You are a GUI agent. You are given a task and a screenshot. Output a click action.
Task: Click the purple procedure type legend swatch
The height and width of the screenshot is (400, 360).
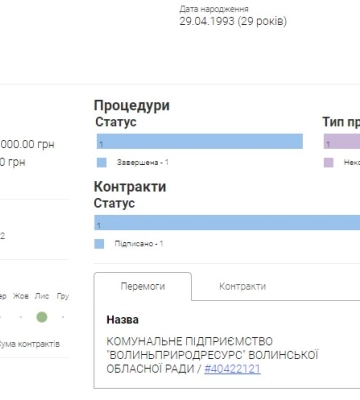click(x=328, y=162)
